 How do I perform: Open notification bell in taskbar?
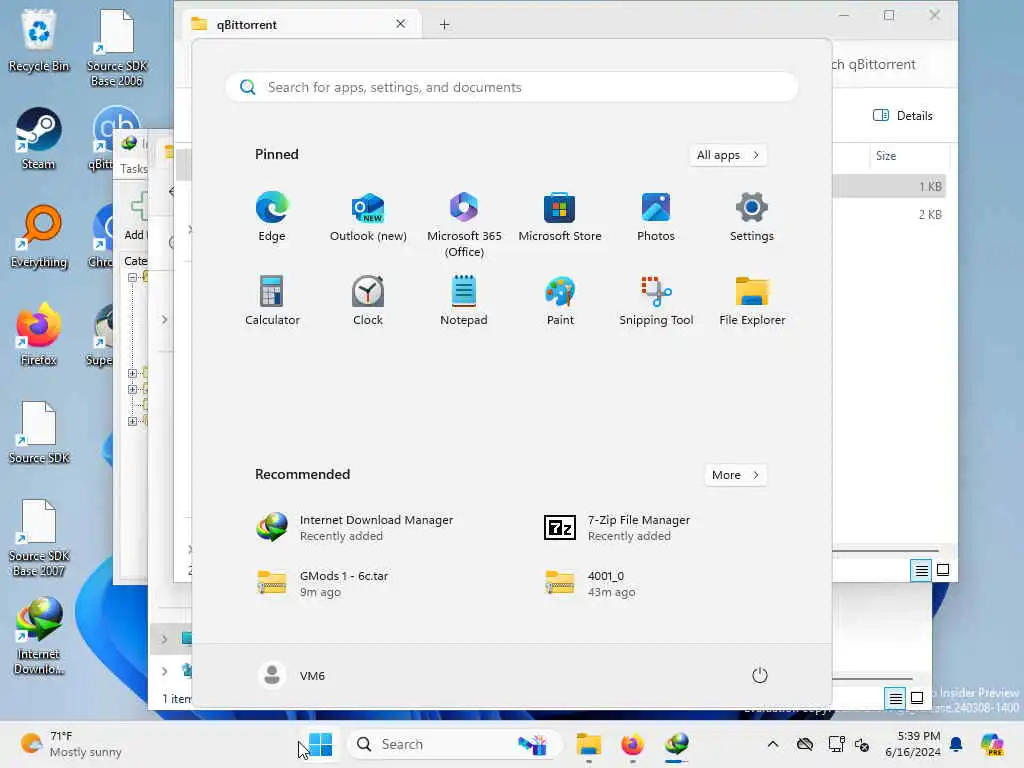pyautogui.click(x=956, y=744)
